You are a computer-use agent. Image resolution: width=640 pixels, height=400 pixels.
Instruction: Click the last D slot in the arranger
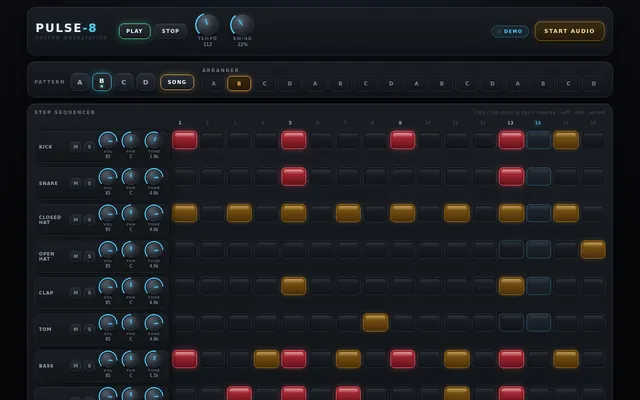pyautogui.click(x=593, y=84)
